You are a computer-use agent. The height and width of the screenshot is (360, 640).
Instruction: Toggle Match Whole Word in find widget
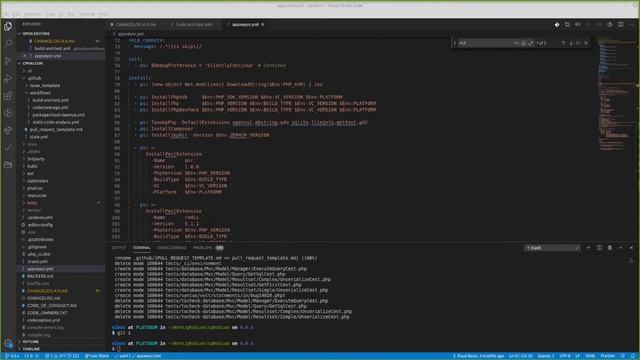click(x=524, y=43)
